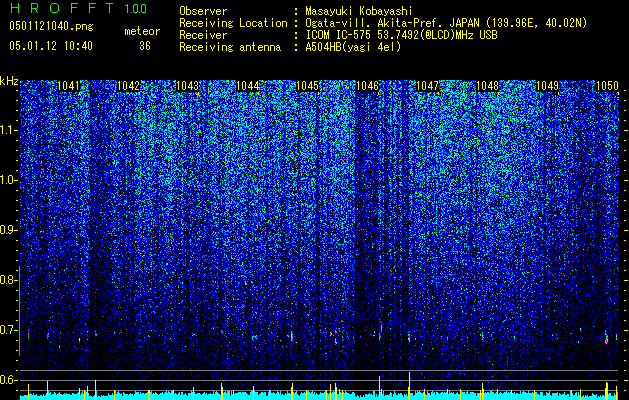The width and height of the screenshot is (629, 400).
Task: Click the Receiving antenna label
Action: pos(230,47)
